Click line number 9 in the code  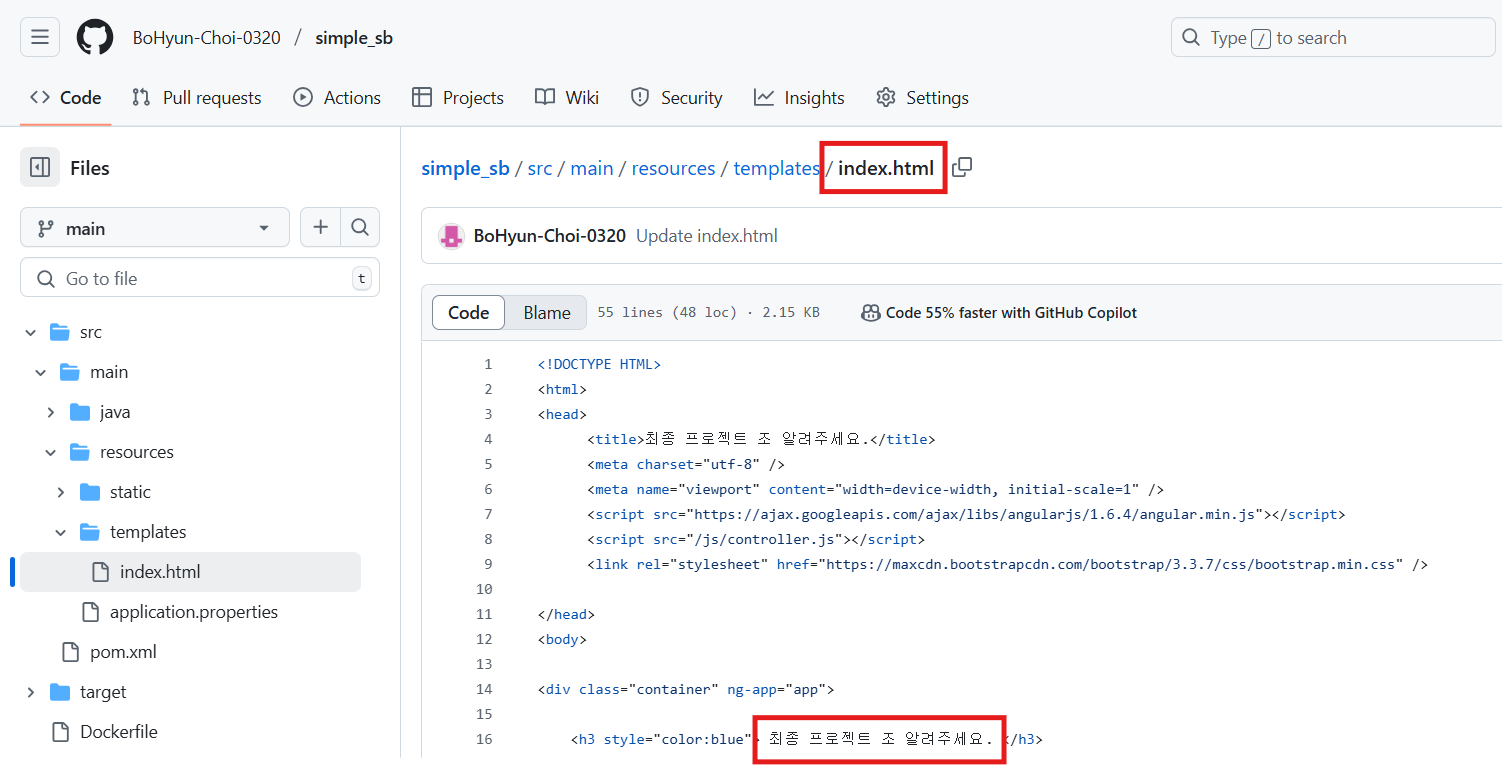click(488, 564)
